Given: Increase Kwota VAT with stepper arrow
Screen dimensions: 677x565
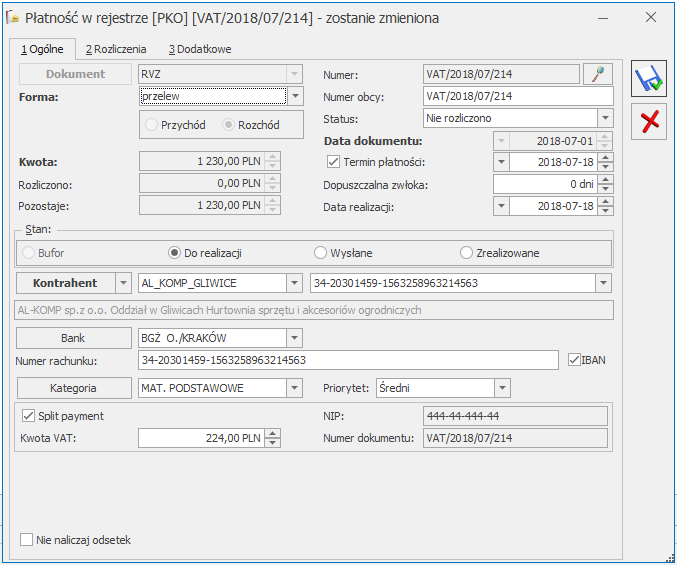Looking at the screenshot, I should click(273, 433).
